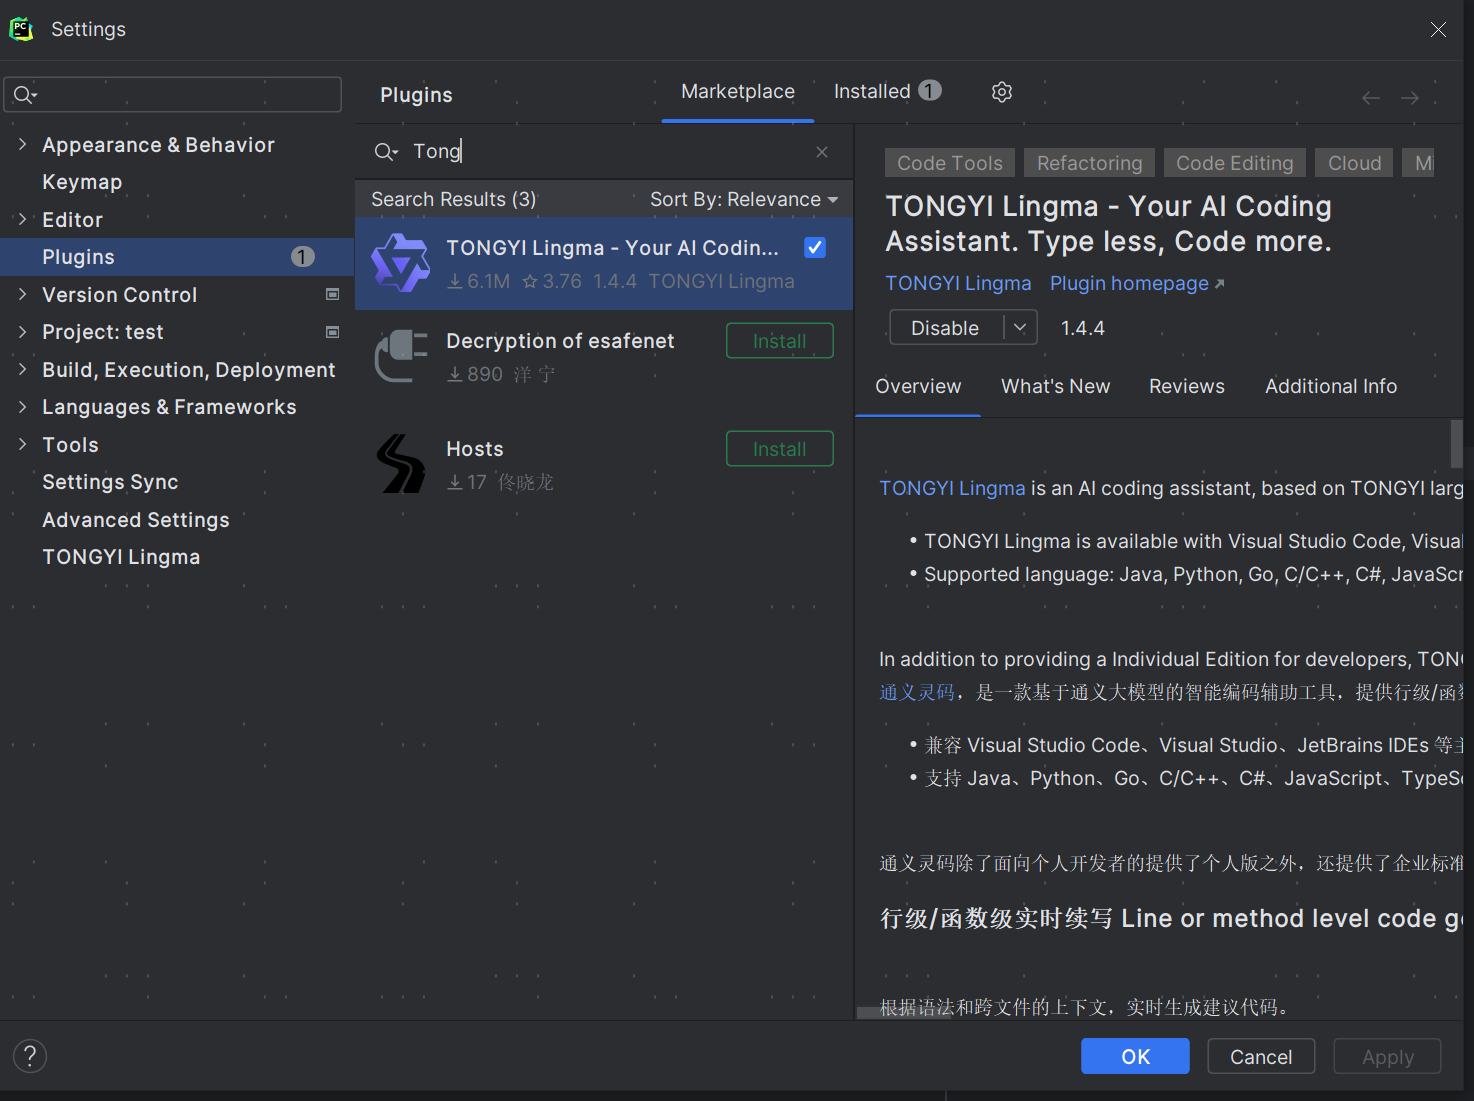Click the Code Tools tag
Screen dimensions: 1474x1101
tap(950, 163)
